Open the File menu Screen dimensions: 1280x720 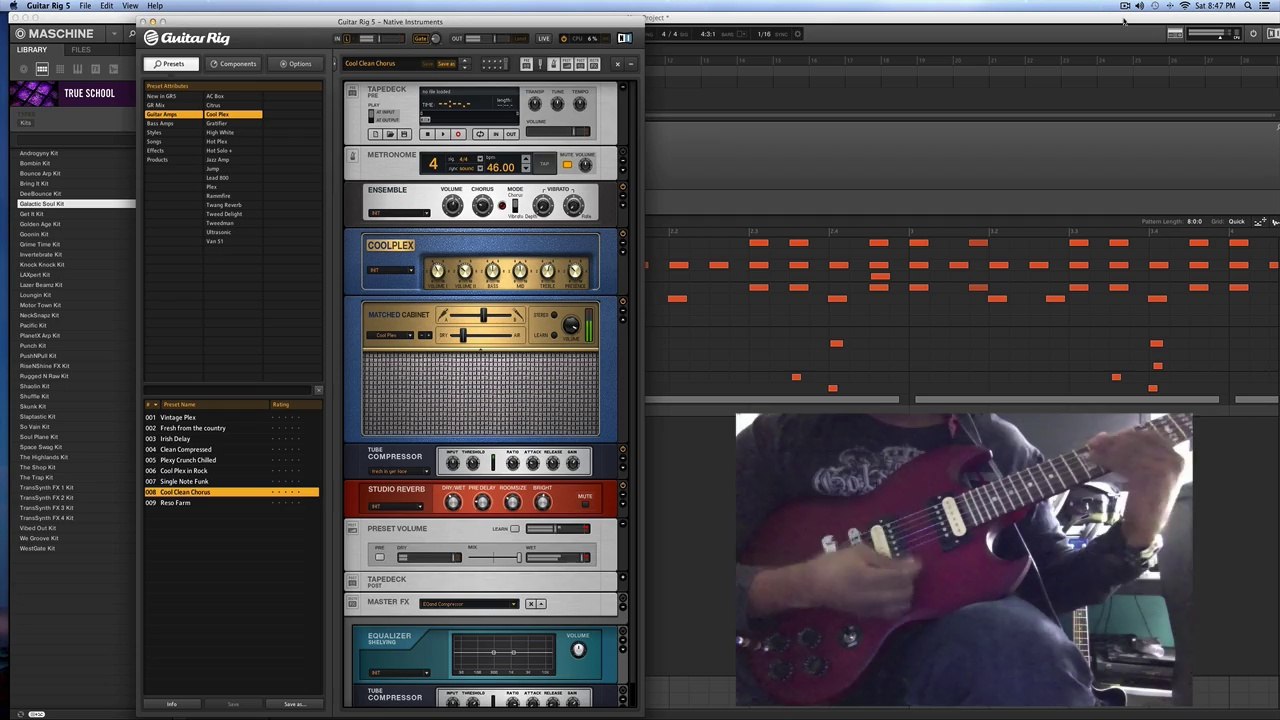[x=85, y=6]
